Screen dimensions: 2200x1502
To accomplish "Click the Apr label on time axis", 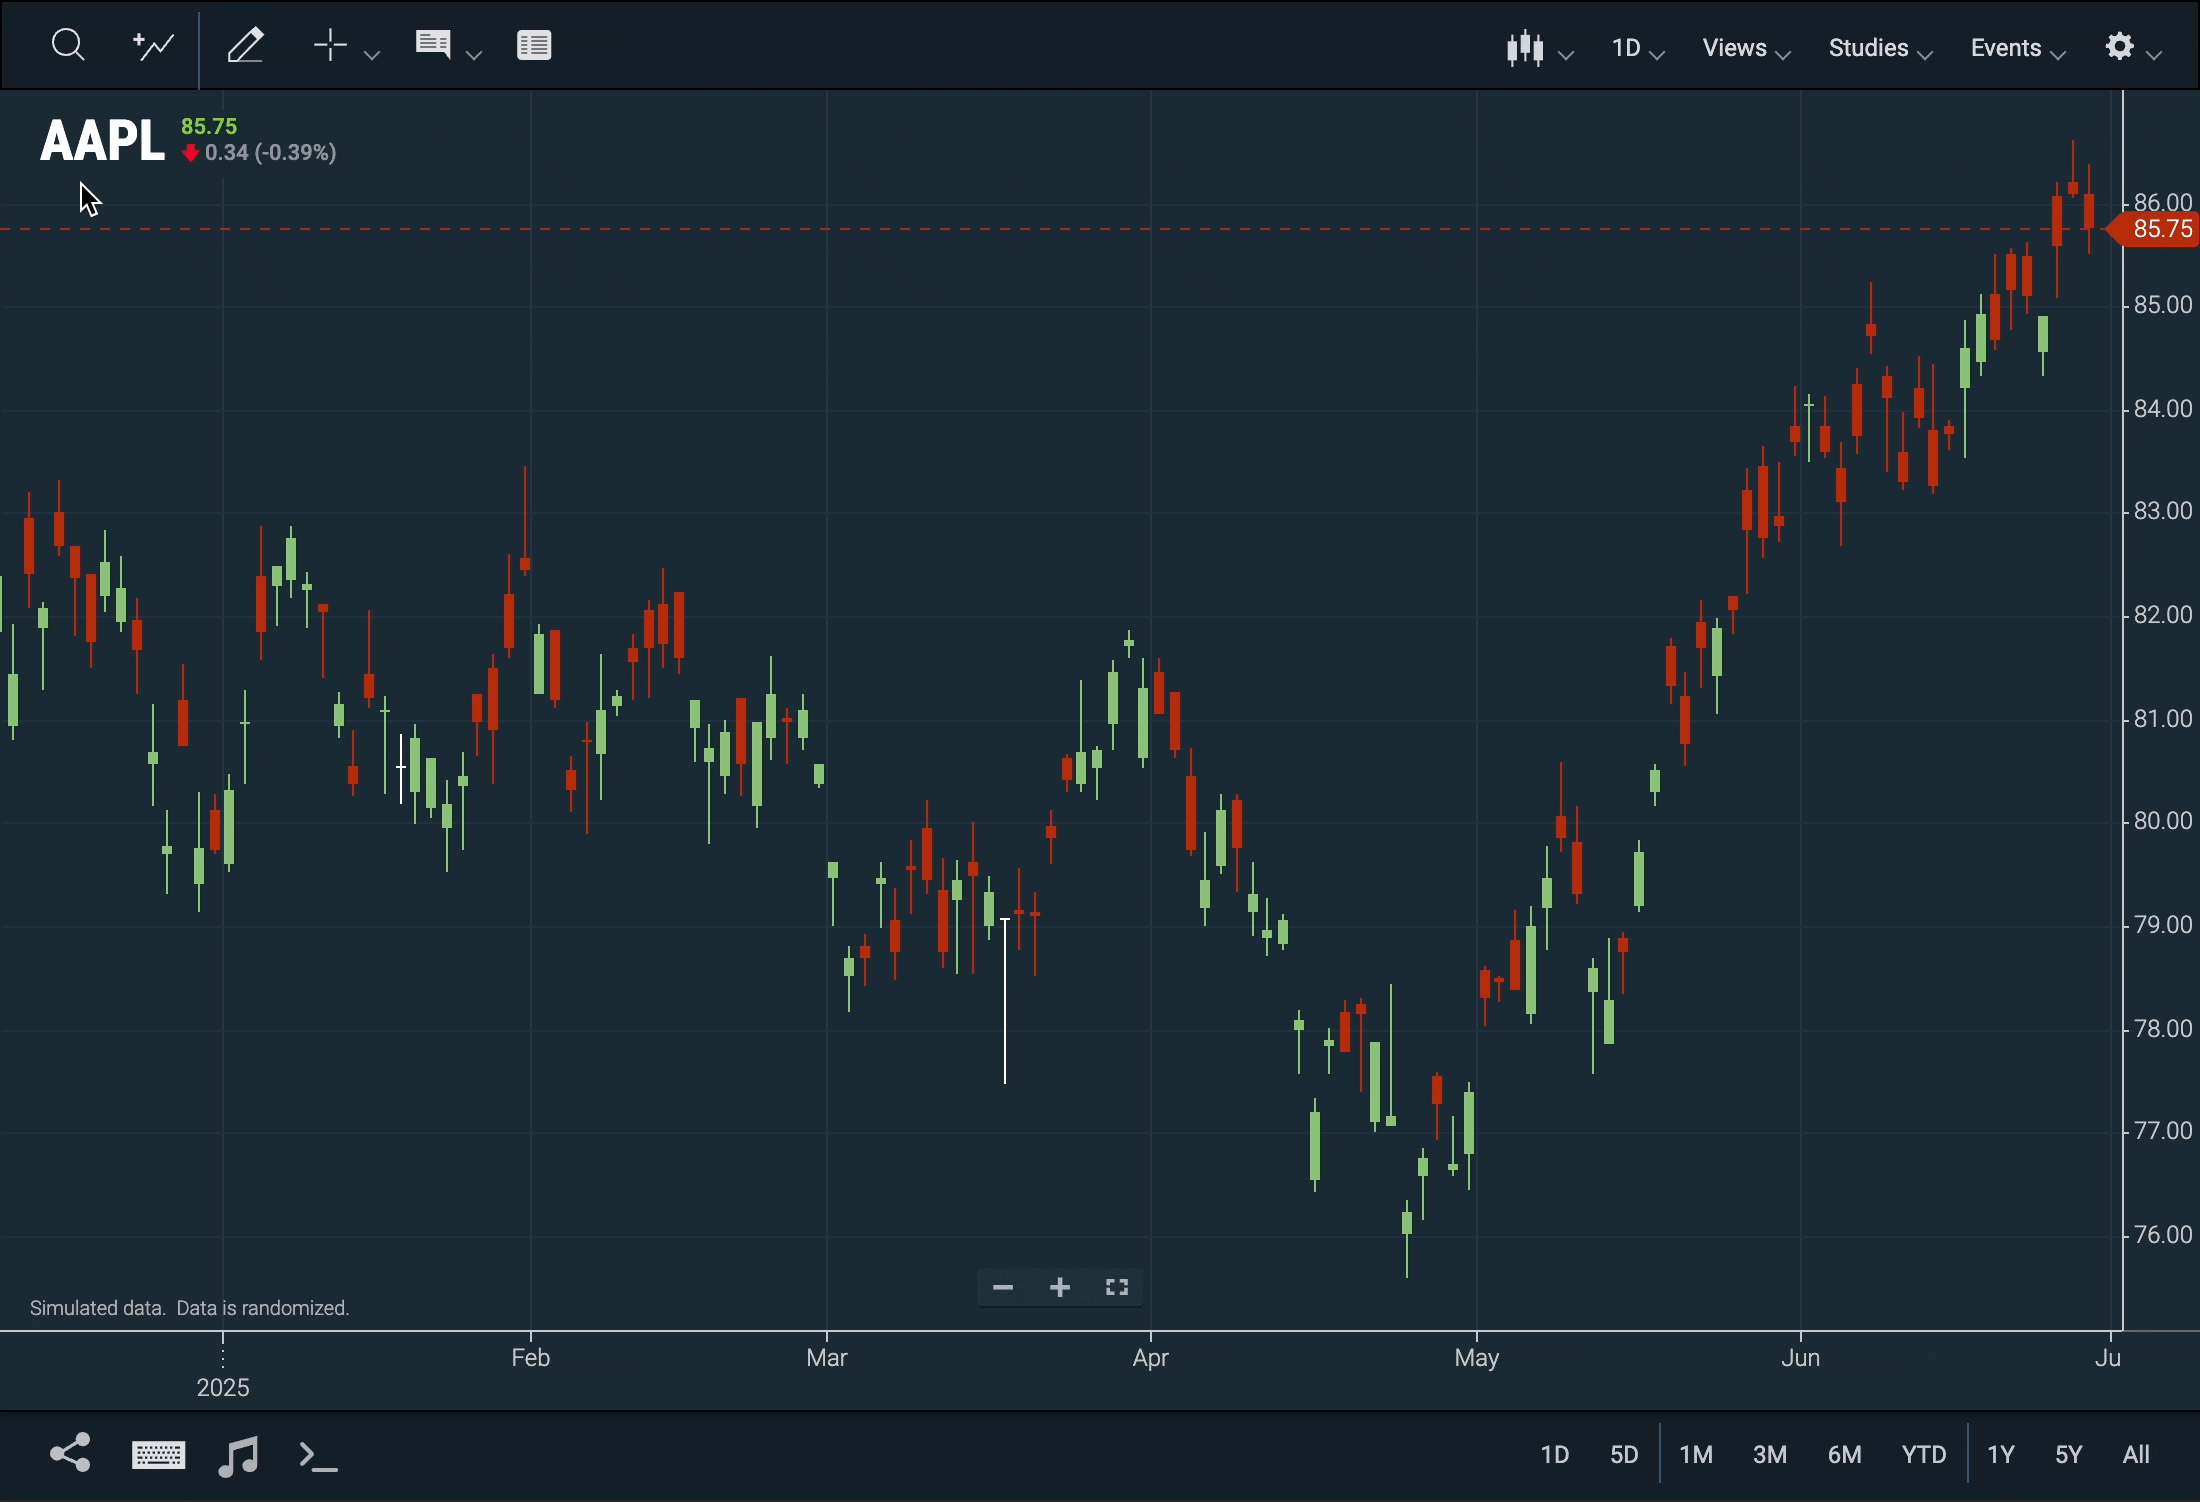I will (x=1152, y=1359).
